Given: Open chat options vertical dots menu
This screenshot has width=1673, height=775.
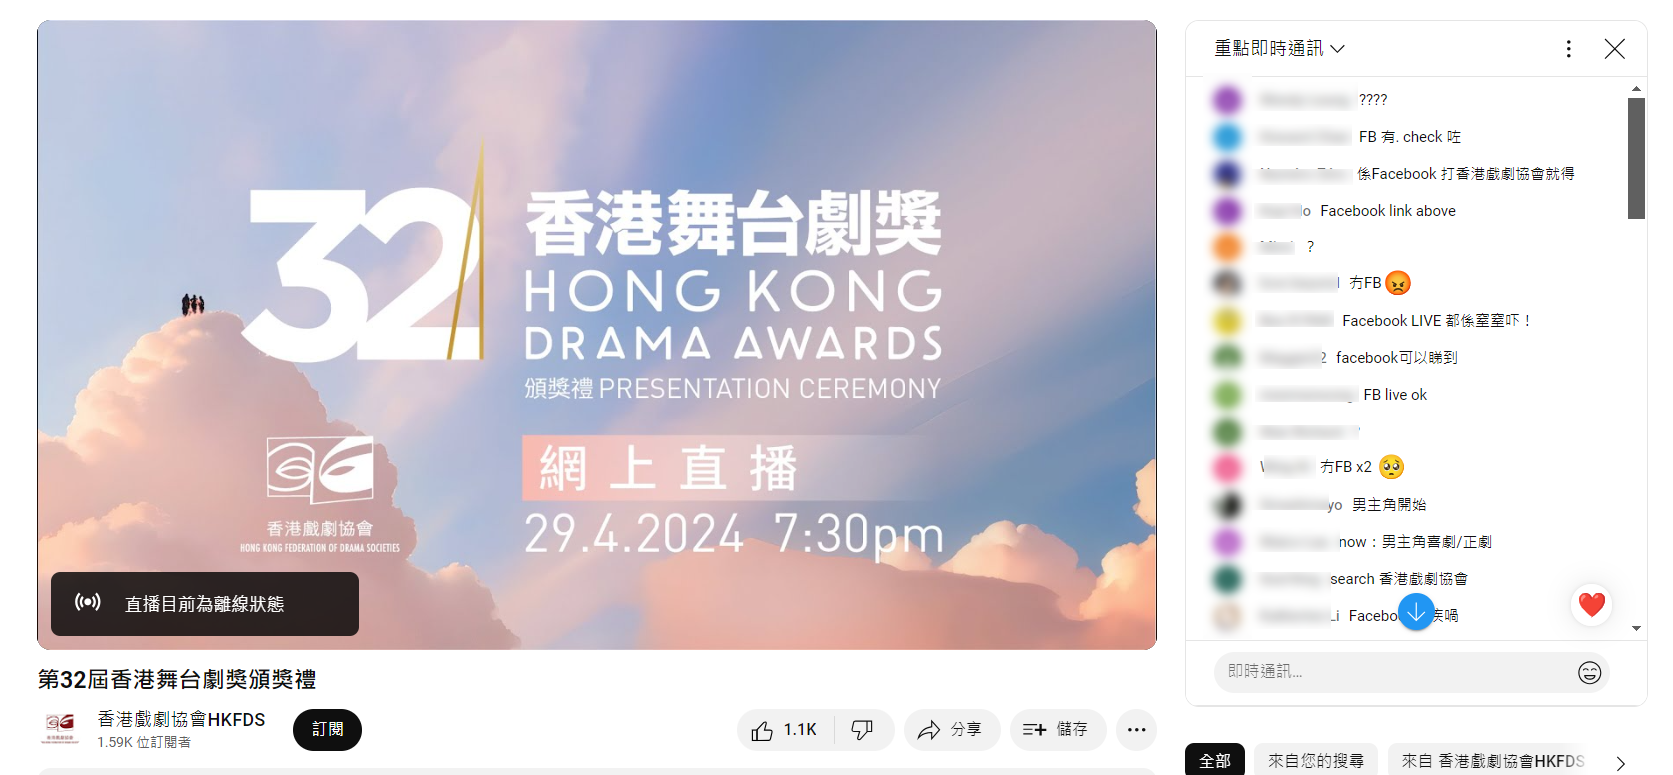Looking at the screenshot, I should (1568, 49).
